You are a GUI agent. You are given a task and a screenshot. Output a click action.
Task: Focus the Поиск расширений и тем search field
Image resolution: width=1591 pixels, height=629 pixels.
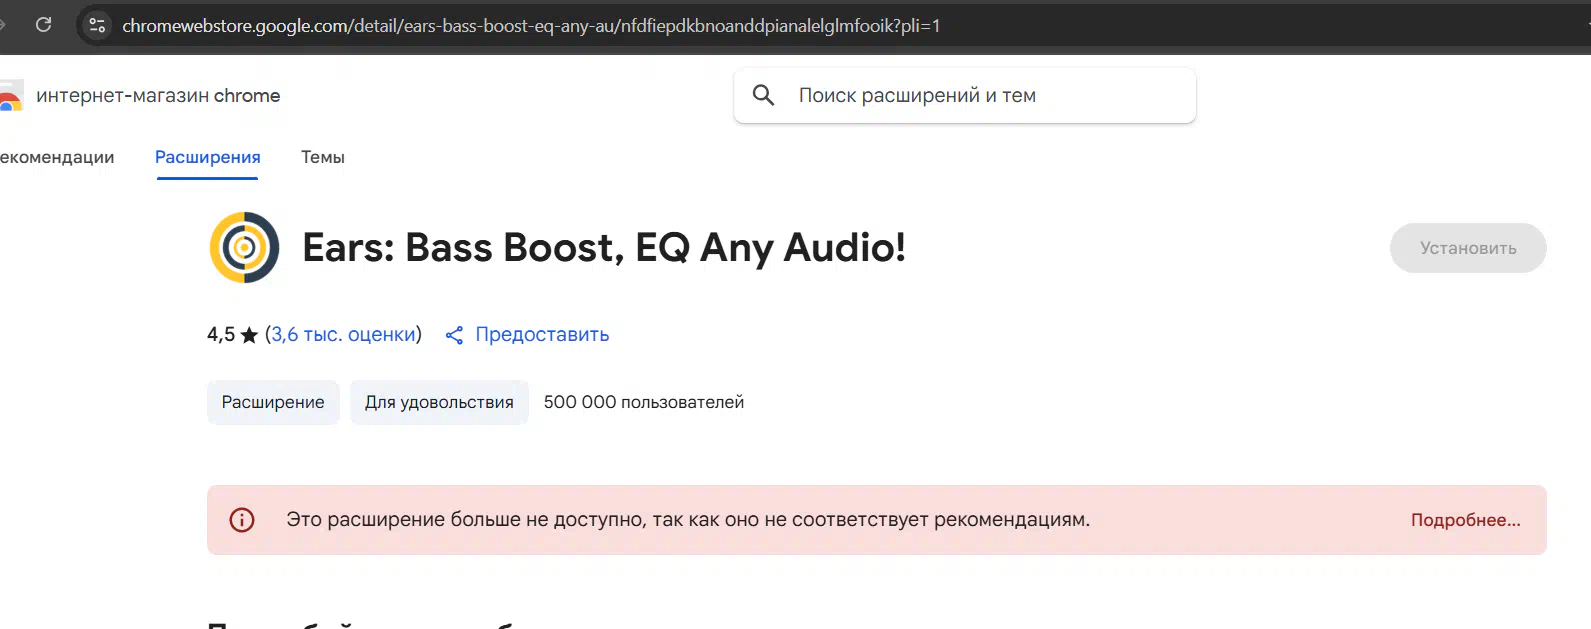click(x=964, y=95)
